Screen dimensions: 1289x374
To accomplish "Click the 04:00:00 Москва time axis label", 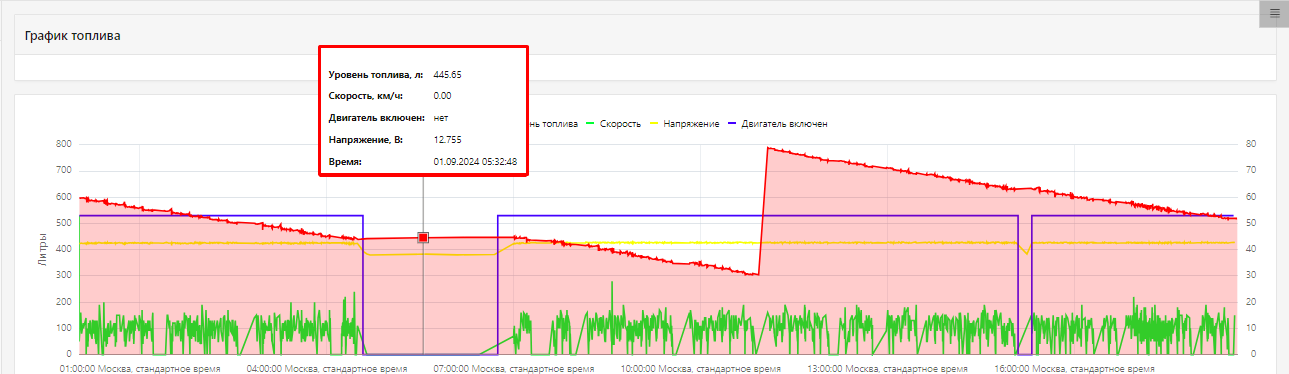I will click(327, 368).
